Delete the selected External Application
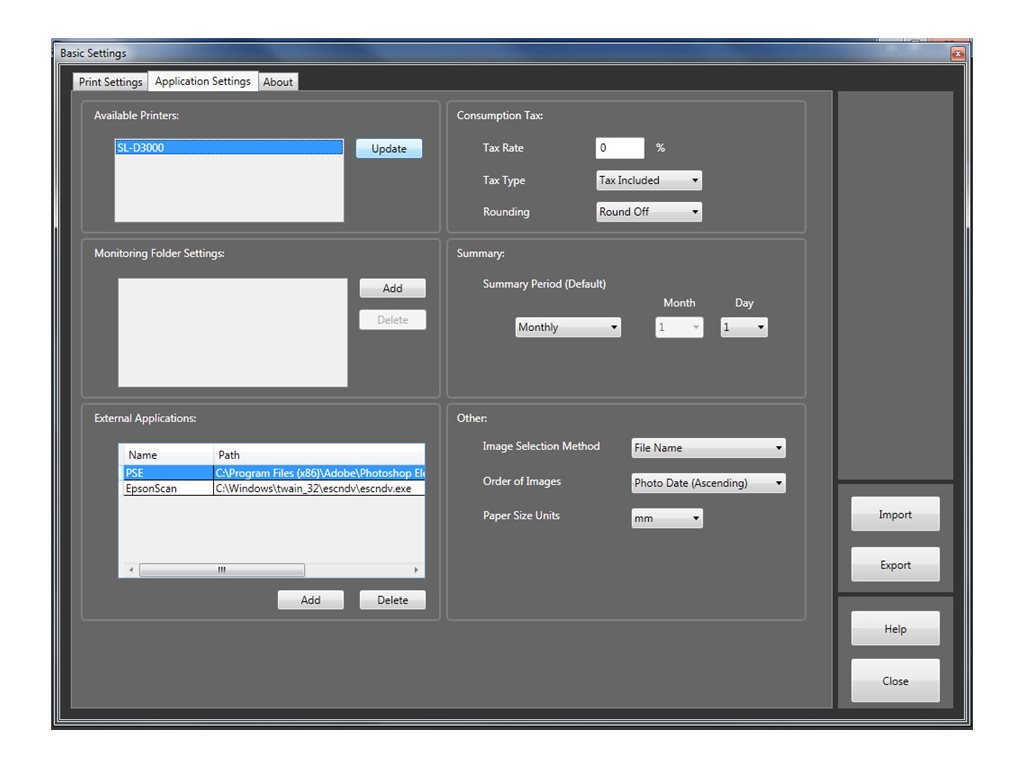 (x=392, y=599)
